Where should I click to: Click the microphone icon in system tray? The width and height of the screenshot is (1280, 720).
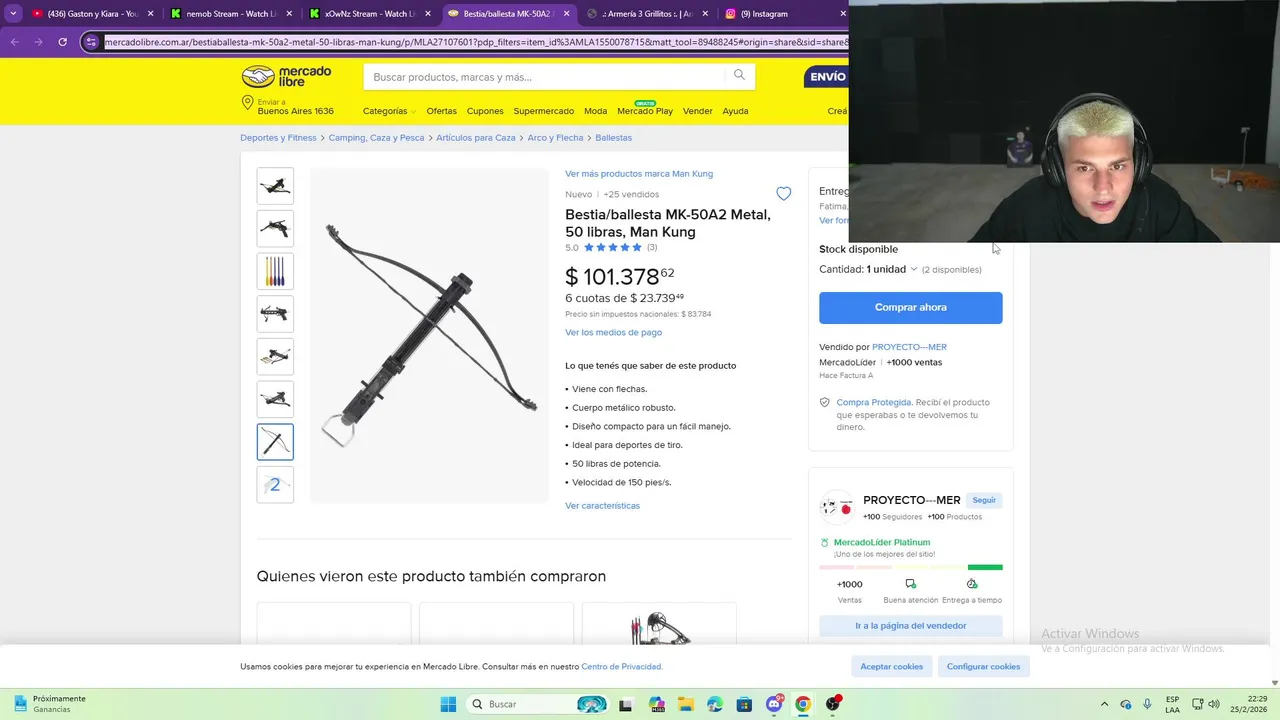coord(1147,704)
